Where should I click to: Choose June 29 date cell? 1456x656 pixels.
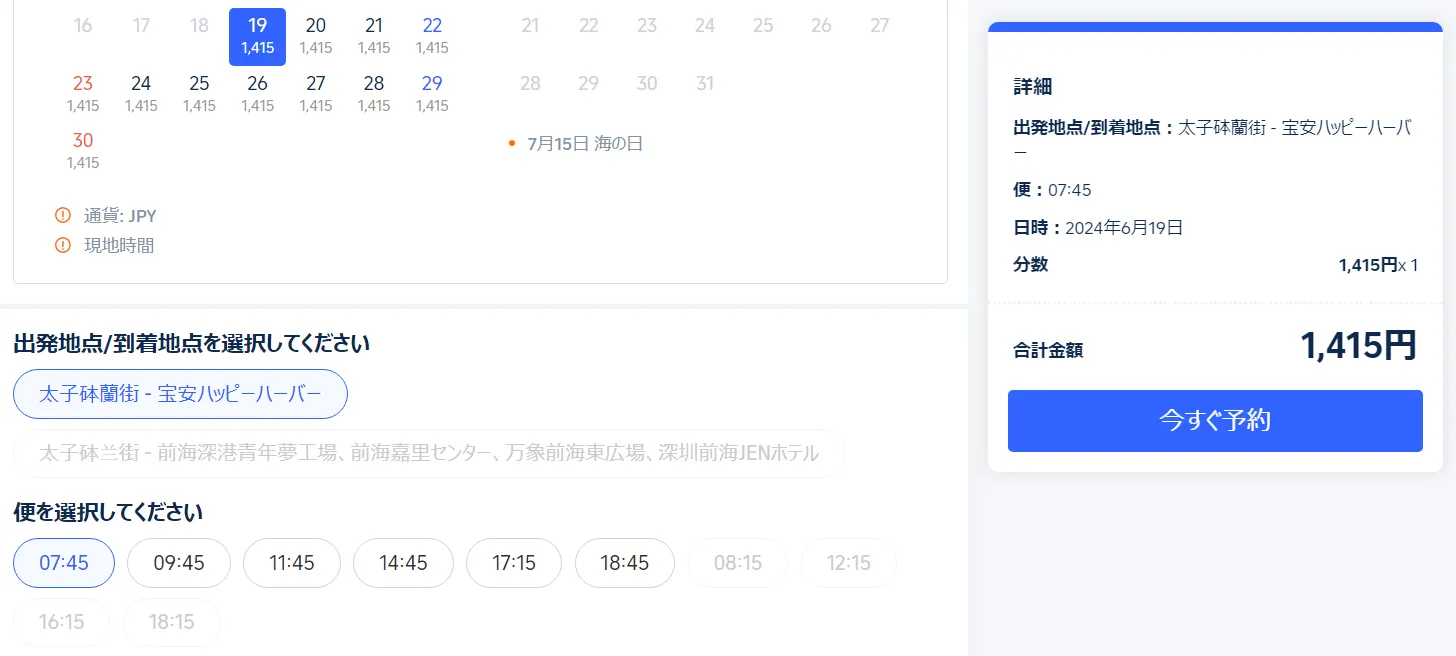point(432,93)
